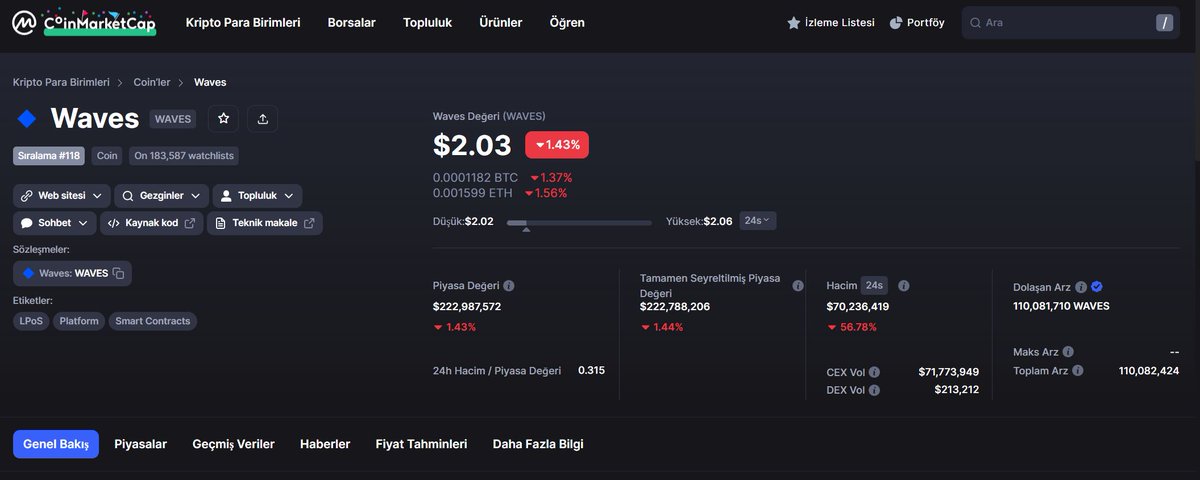
Task: Switch to the Fiyat Tahminleri tab
Action: 421,444
